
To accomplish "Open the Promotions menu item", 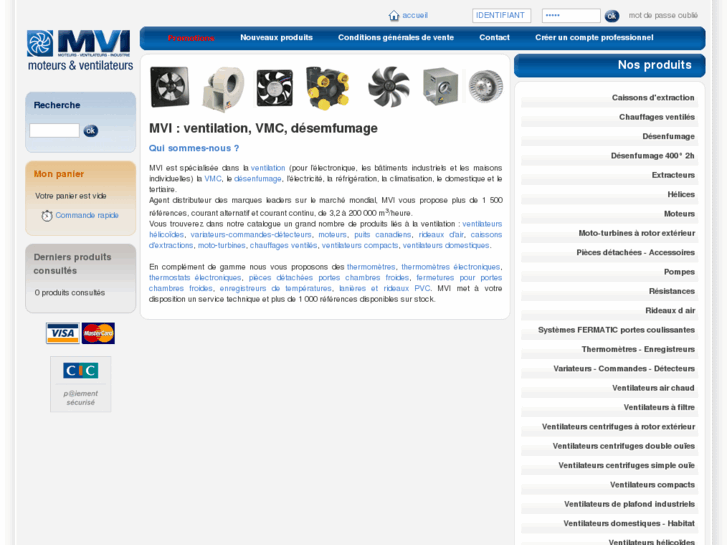I will coord(191,38).
